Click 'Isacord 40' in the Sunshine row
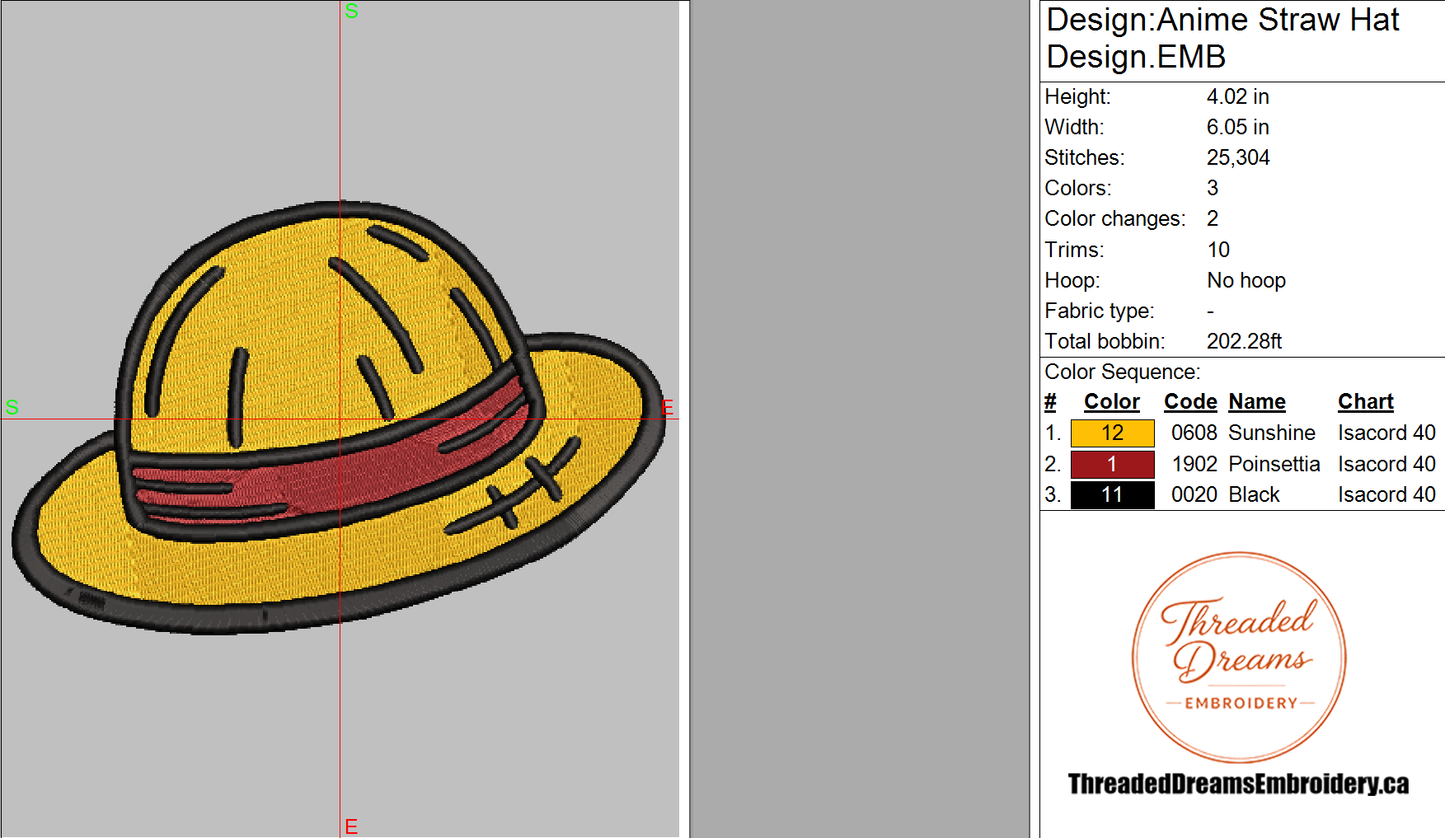Image resolution: width=1445 pixels, height=838 pixels. 1387,433
